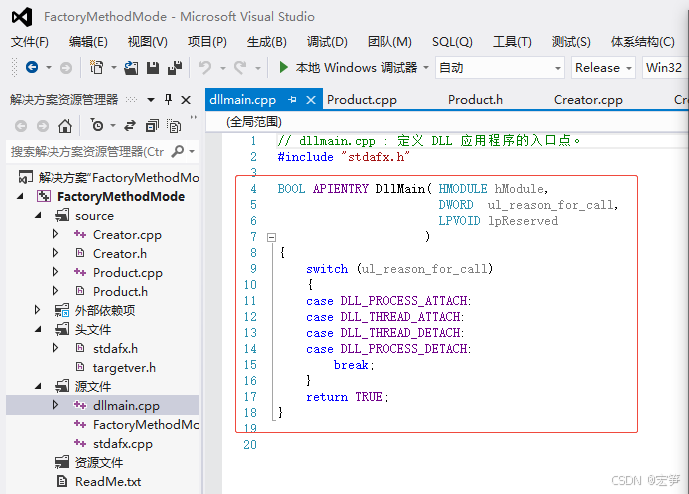Collapse the FactoryMethodMode project node
Screen dimensions: 689x494
(x=20, y=196)
